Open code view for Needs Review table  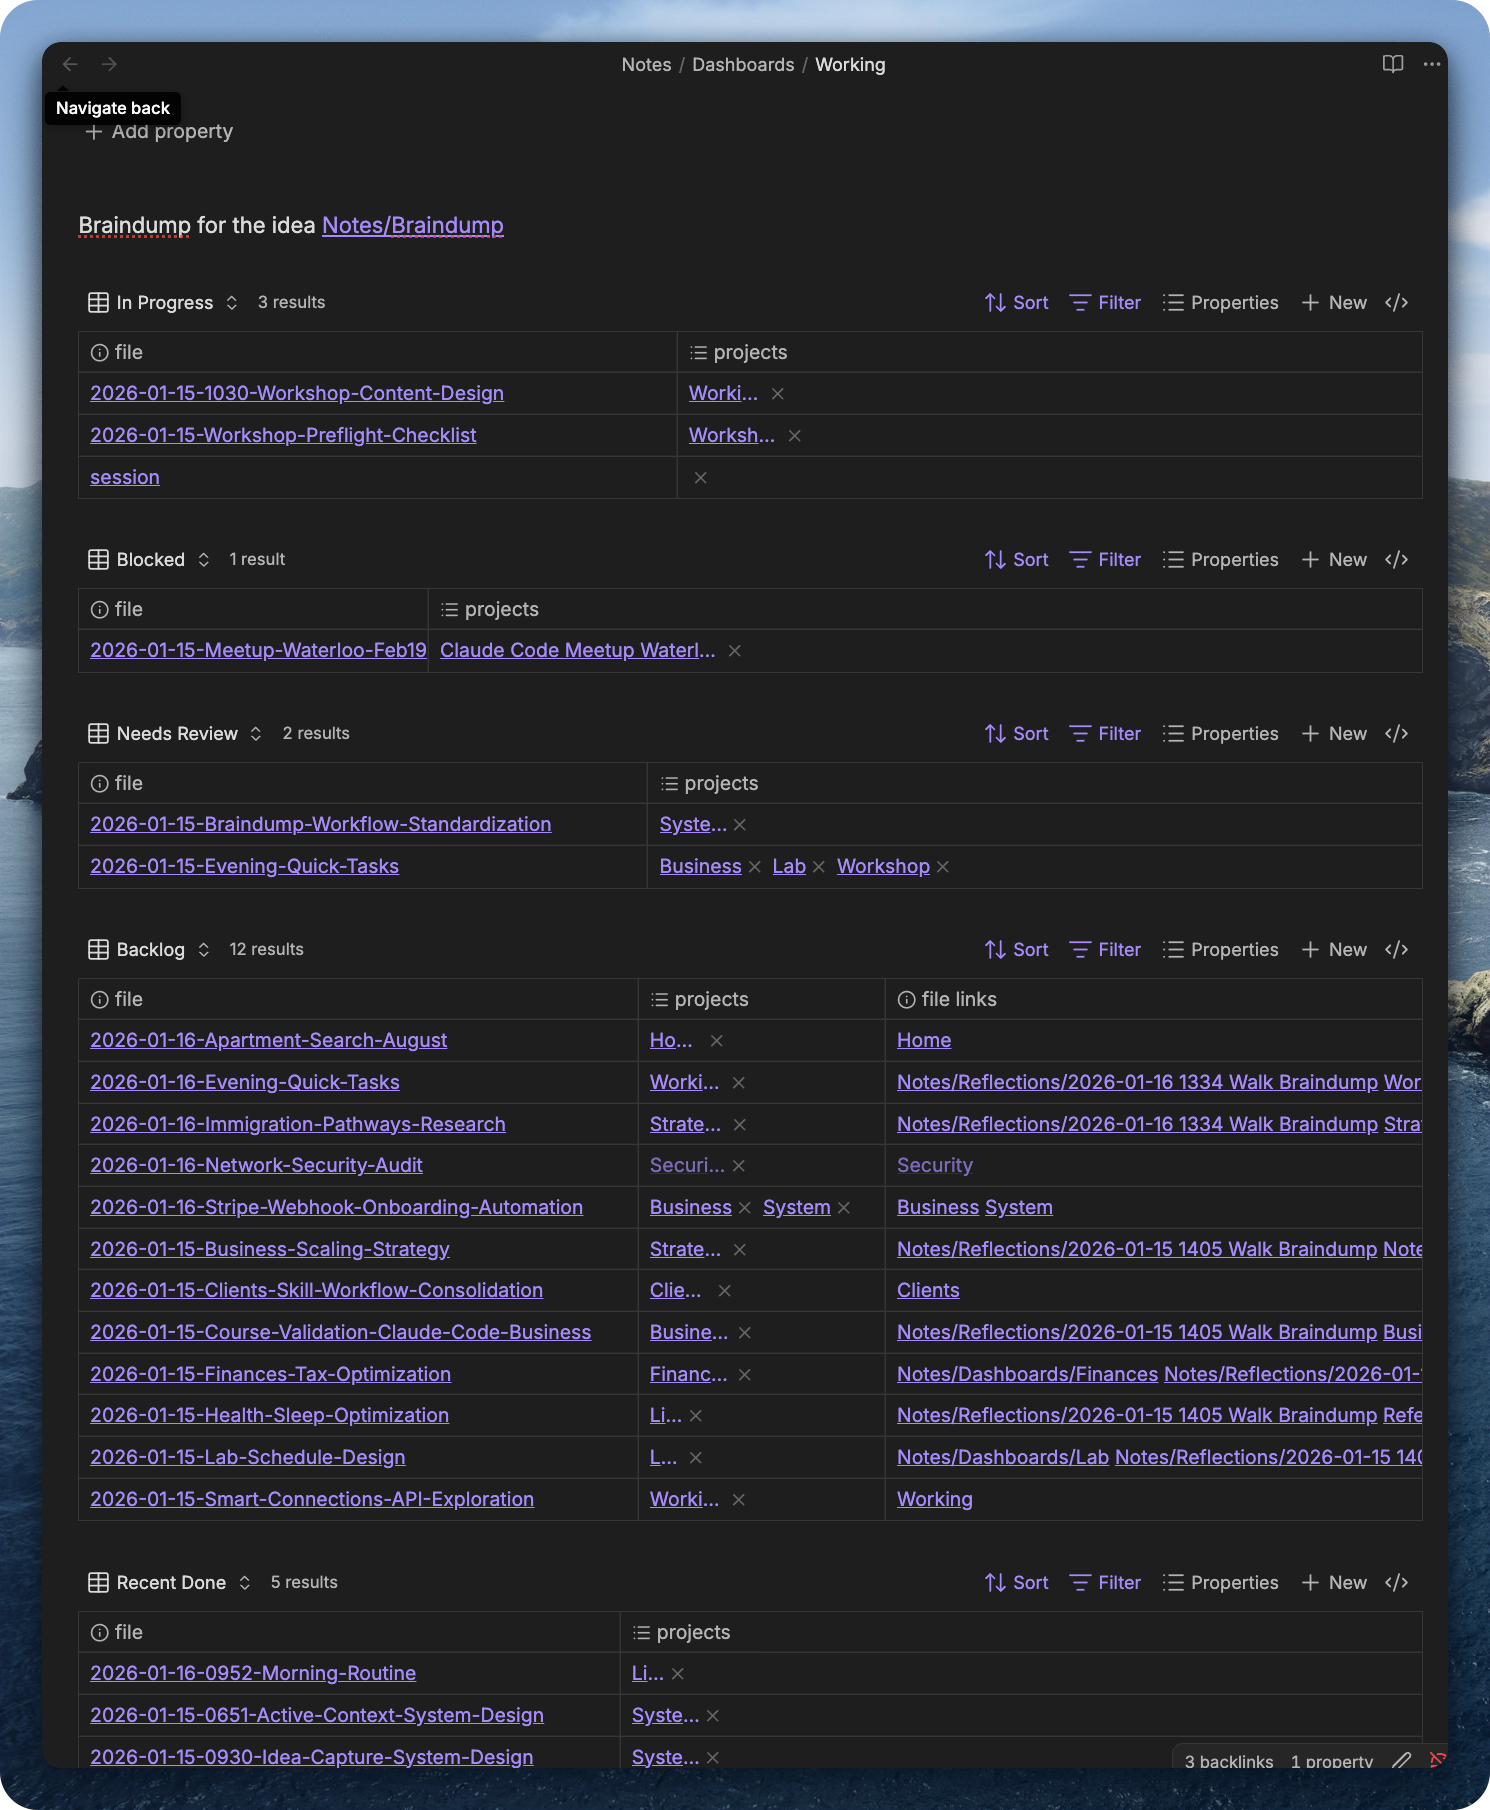(x=1397, y=734)
